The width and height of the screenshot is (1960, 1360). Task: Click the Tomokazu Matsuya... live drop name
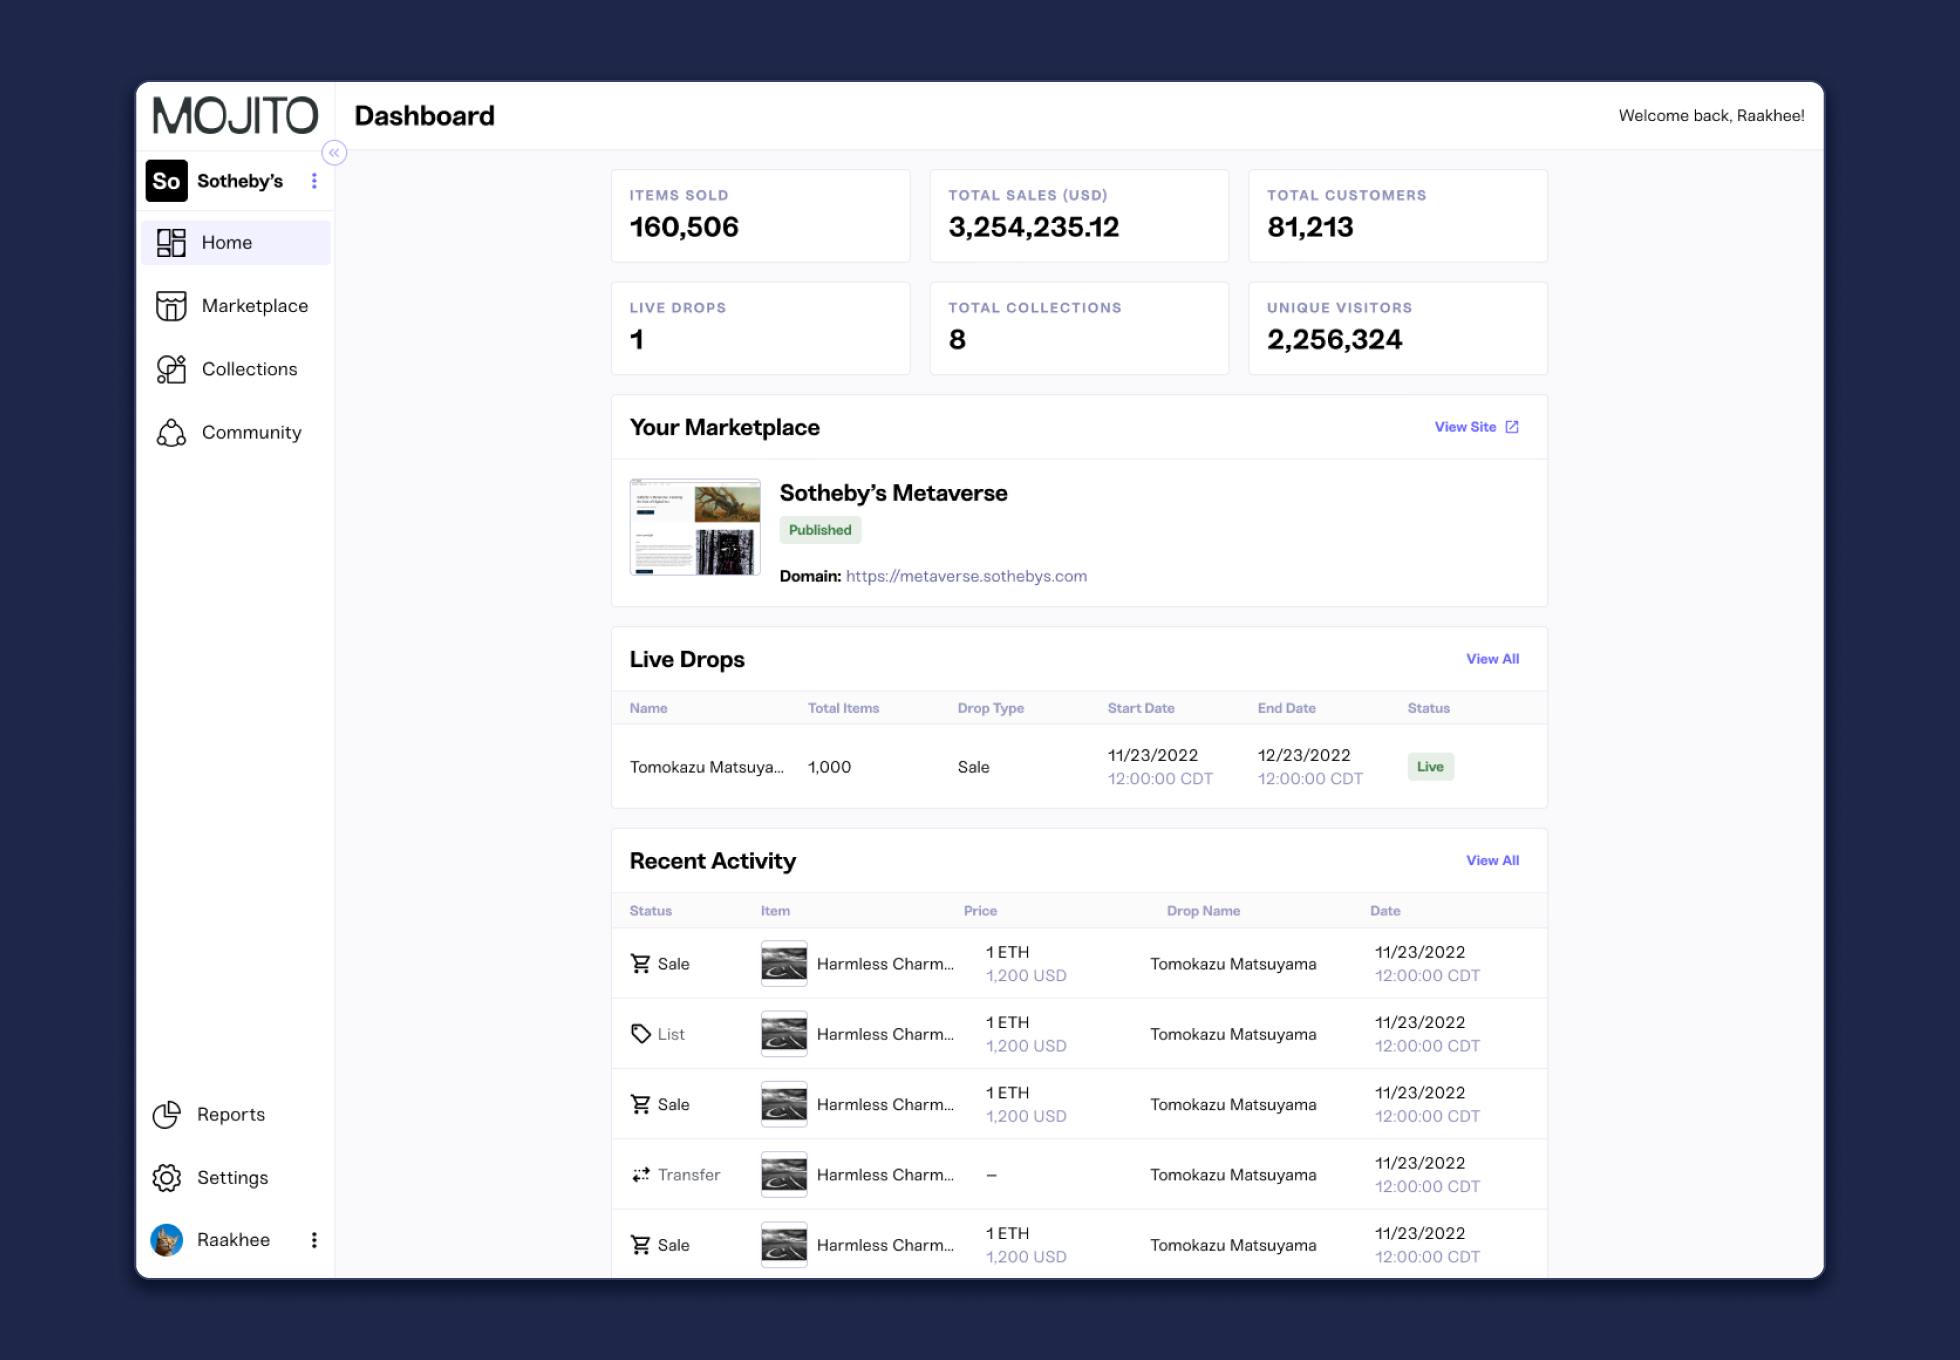pos(706,767)
